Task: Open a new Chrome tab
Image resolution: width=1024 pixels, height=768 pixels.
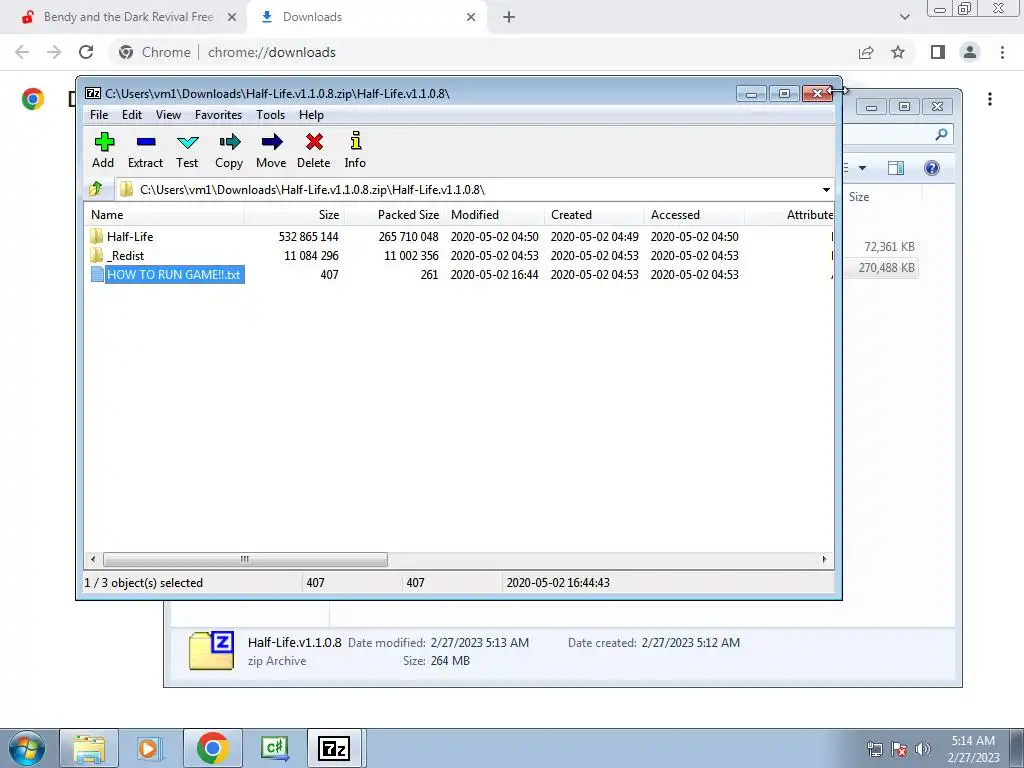Action: (x=509, y=17)
